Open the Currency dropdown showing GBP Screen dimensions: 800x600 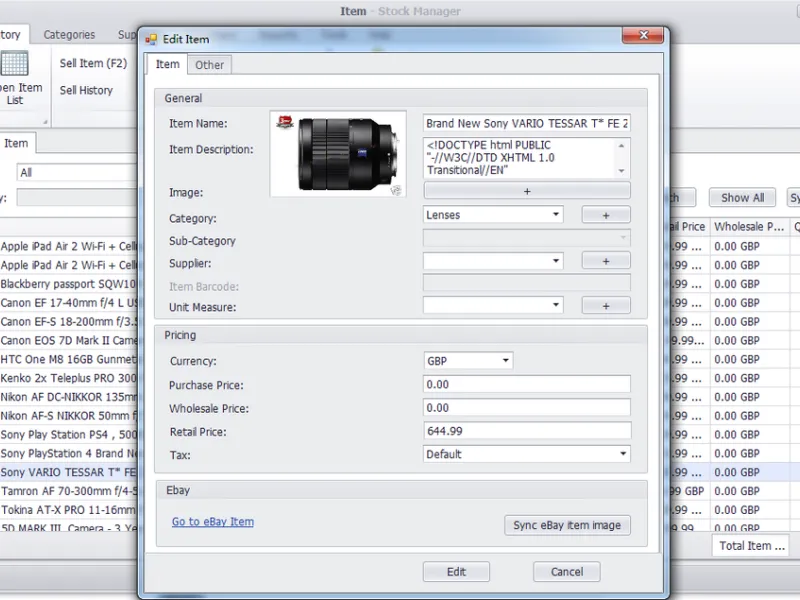468,361
